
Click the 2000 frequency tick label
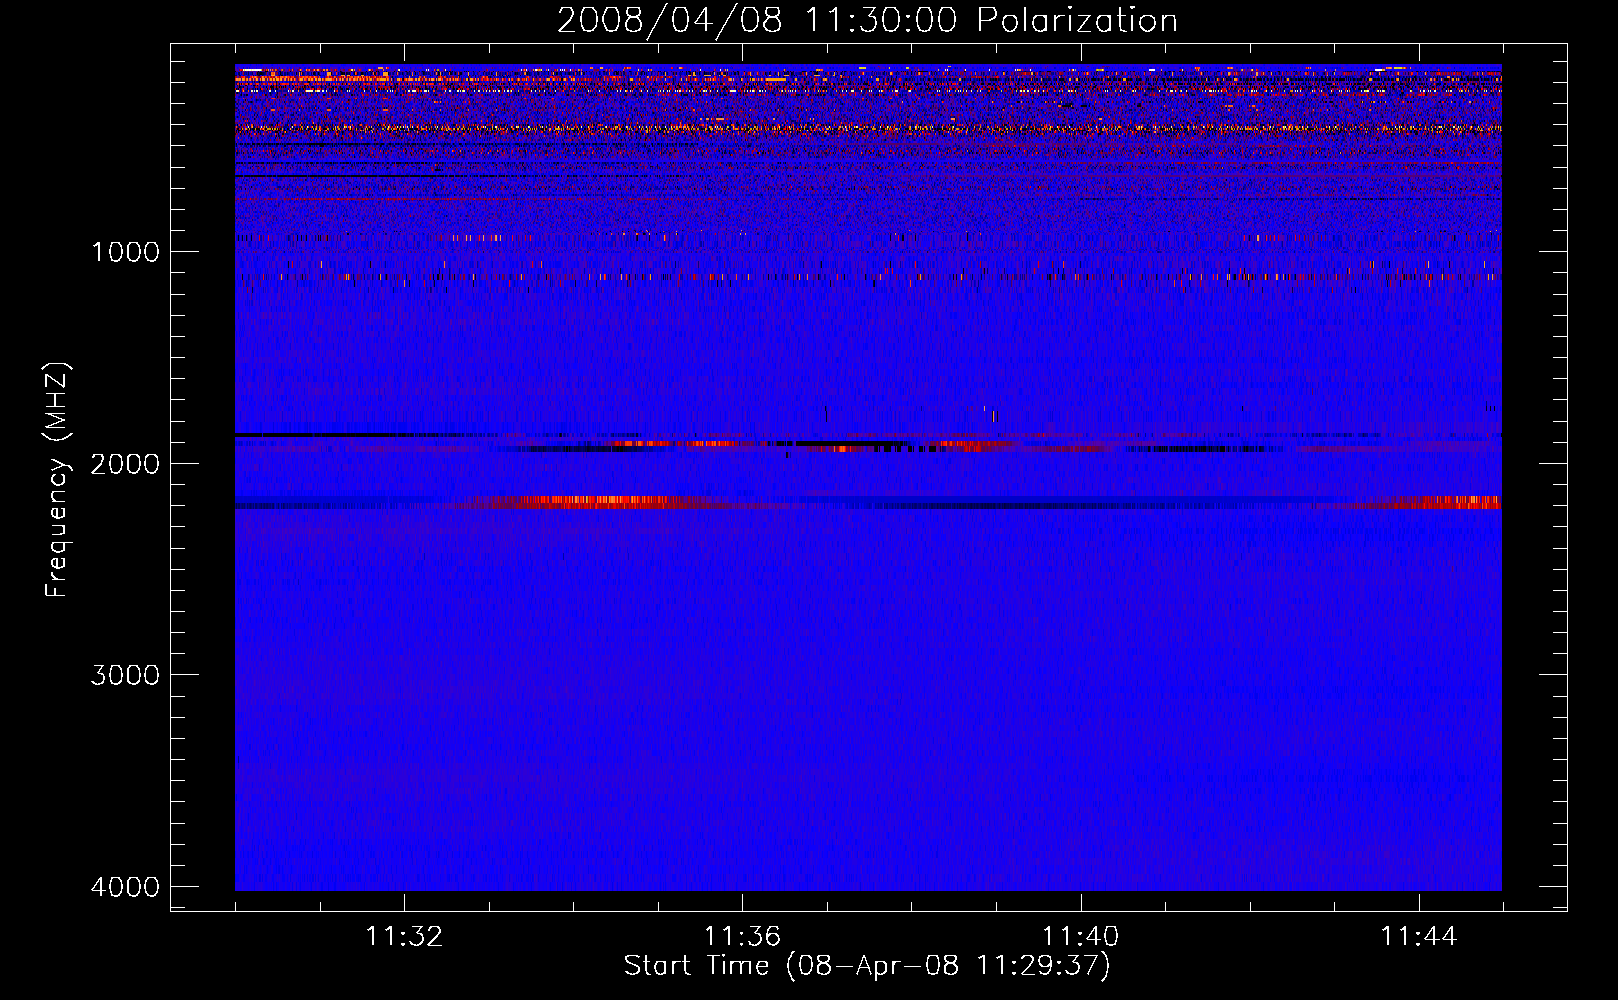coord(125,464)
